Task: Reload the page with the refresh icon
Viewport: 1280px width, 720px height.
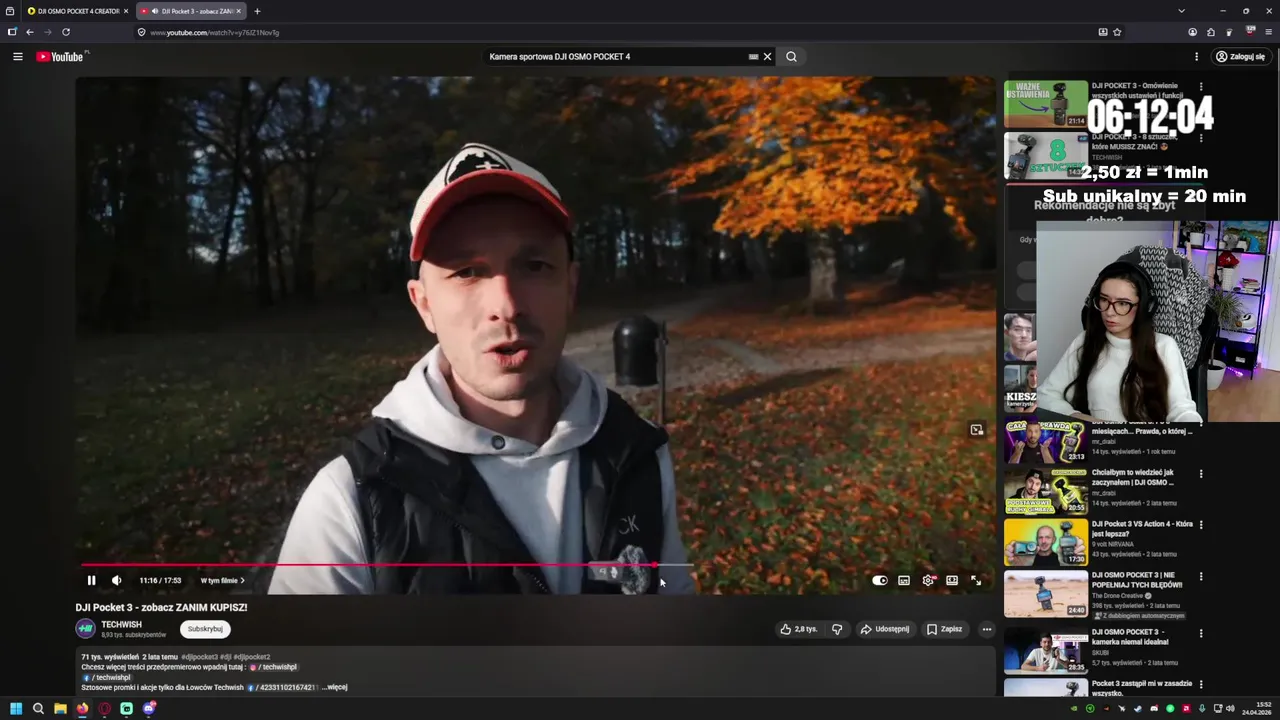Action: click(x=66, y=32)
